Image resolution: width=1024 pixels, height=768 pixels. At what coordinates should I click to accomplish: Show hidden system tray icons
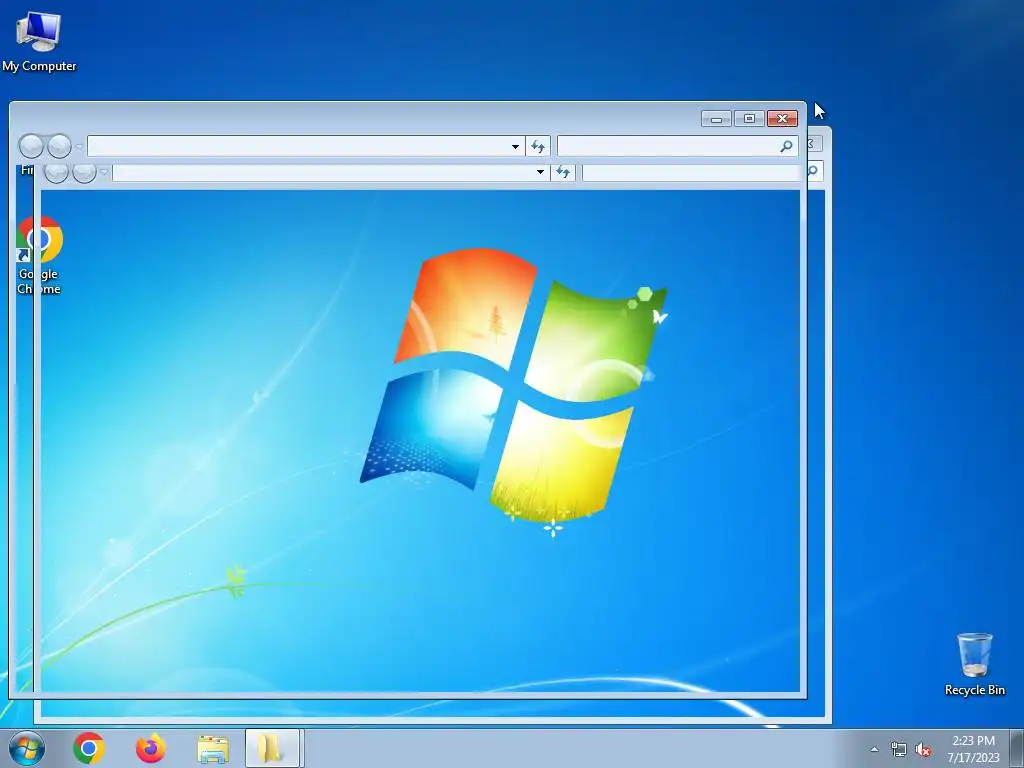(874, 749)
